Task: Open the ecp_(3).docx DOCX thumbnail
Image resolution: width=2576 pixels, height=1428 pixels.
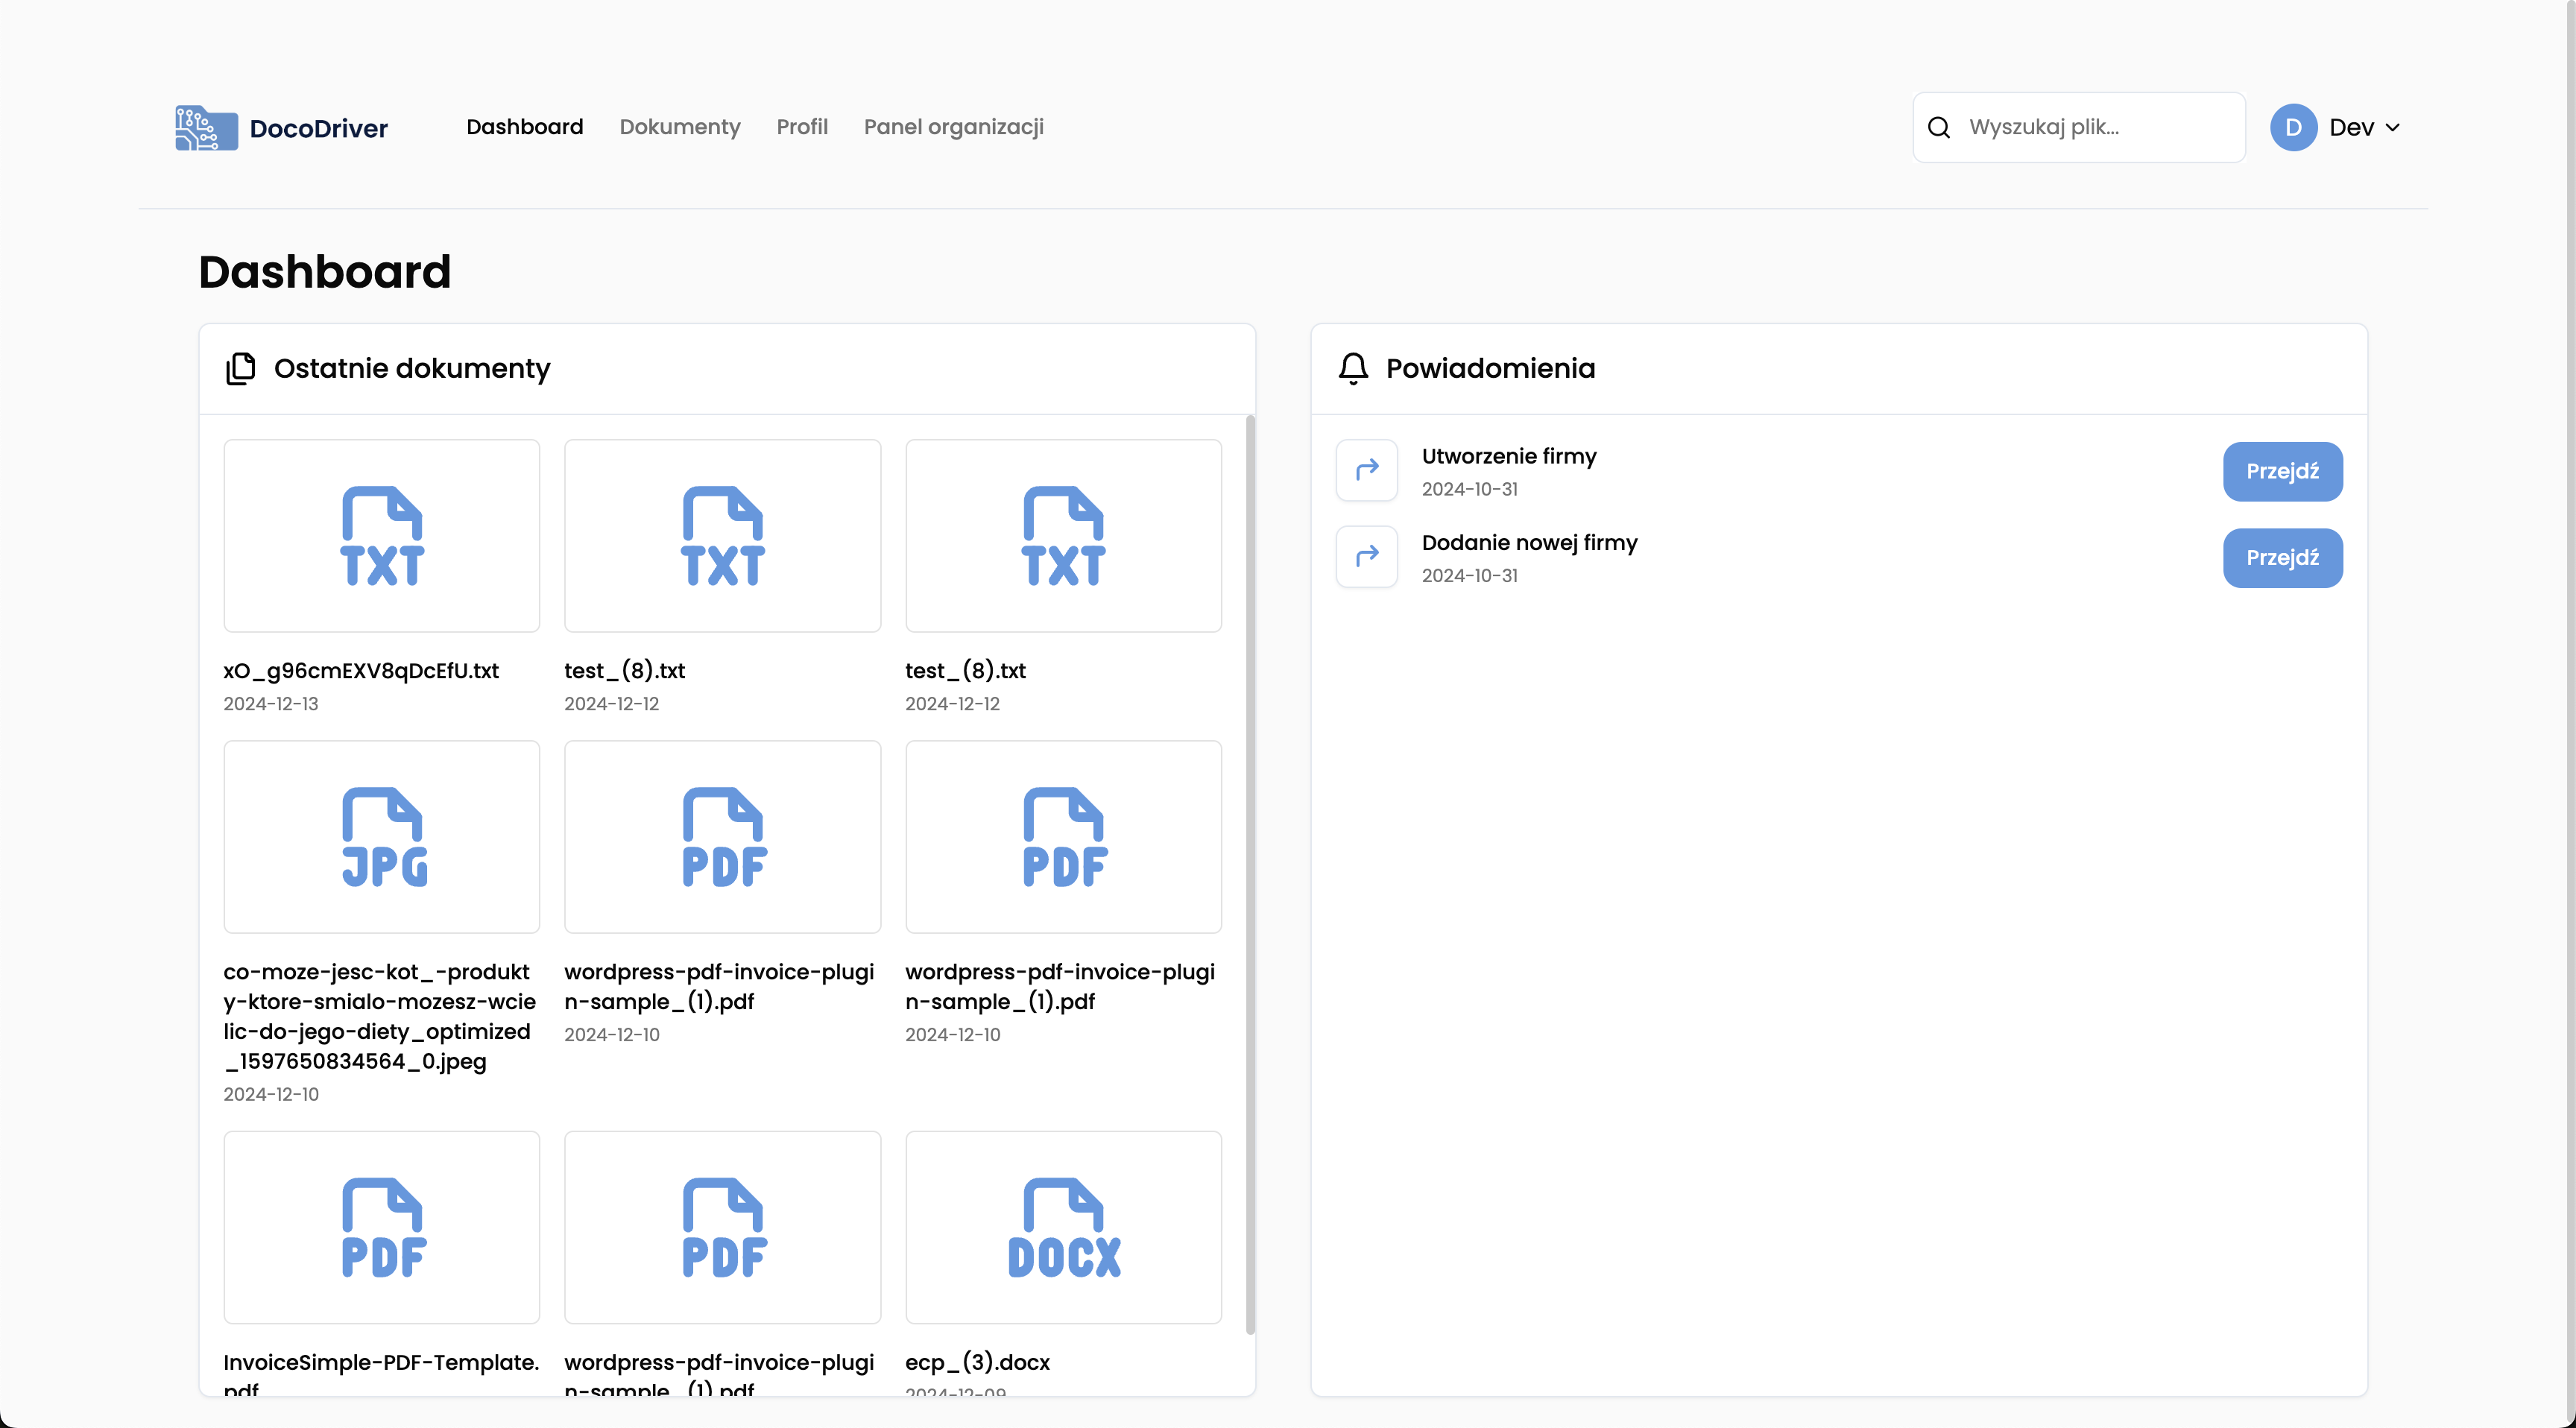Action: pyautogui.click(x=1063, y=1227)
